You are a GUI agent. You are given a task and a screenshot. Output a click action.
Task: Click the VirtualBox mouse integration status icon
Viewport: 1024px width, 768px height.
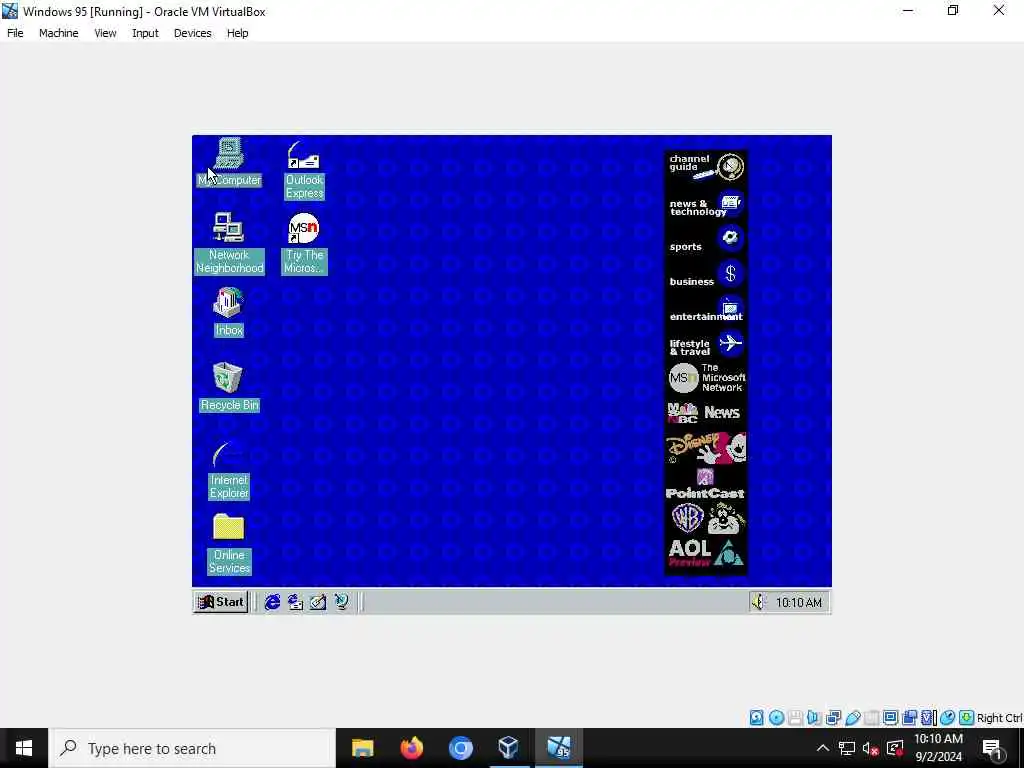[948, 718]
